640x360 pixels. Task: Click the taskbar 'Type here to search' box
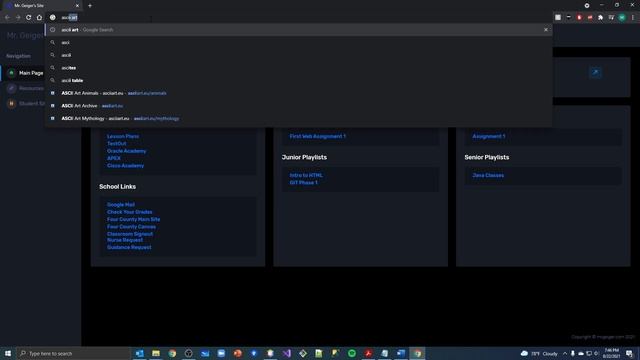click(x=73, y=353)
